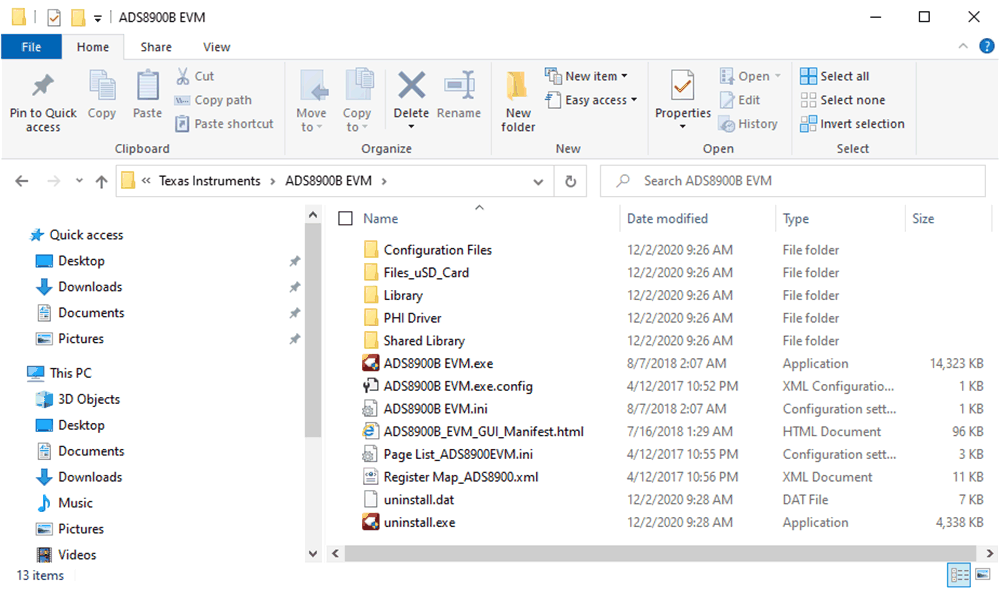Image resolution: width=1000 pixels, height=589 pixels.
Task: Click the Copy icon in the Clipboard group
Action: (x=101, y=95)
